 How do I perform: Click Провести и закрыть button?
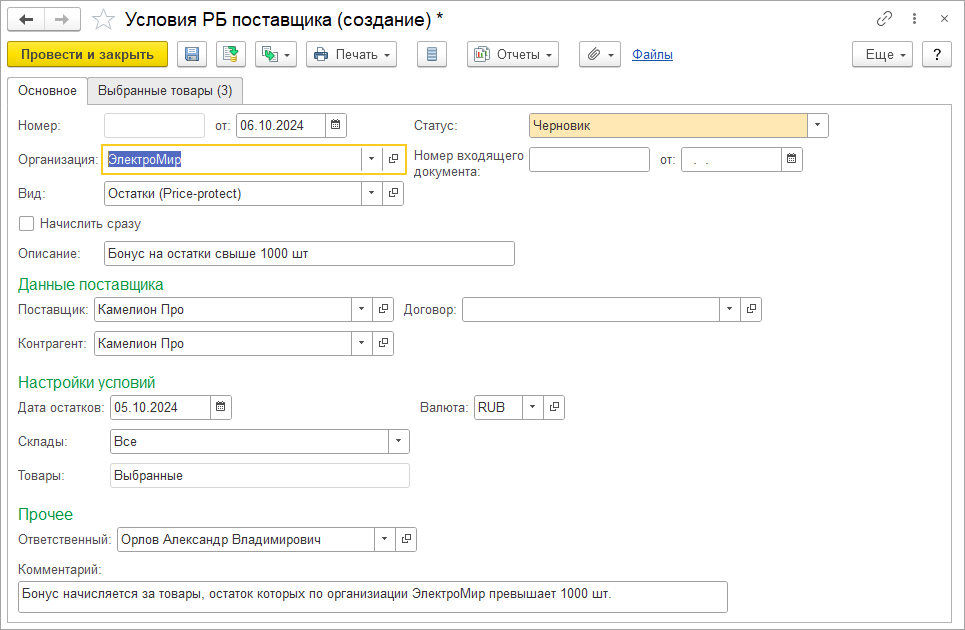coord(87,55)
